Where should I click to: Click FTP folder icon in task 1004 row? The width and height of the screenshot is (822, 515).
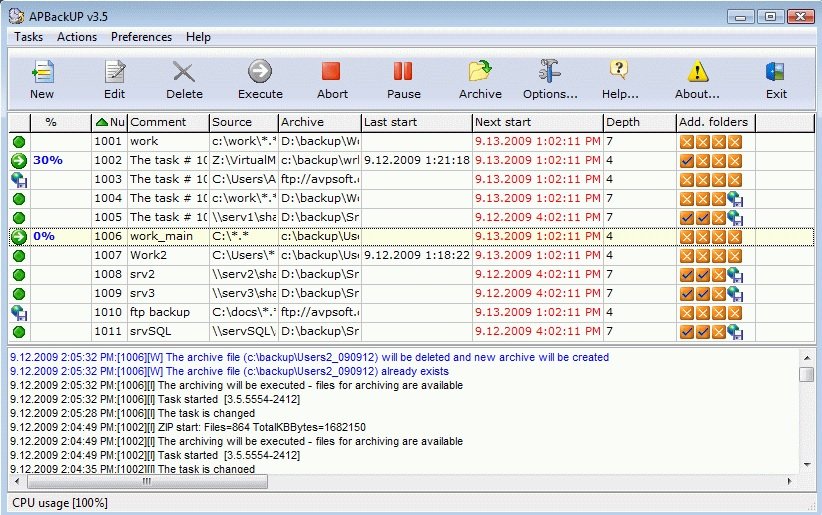point(735,199)
